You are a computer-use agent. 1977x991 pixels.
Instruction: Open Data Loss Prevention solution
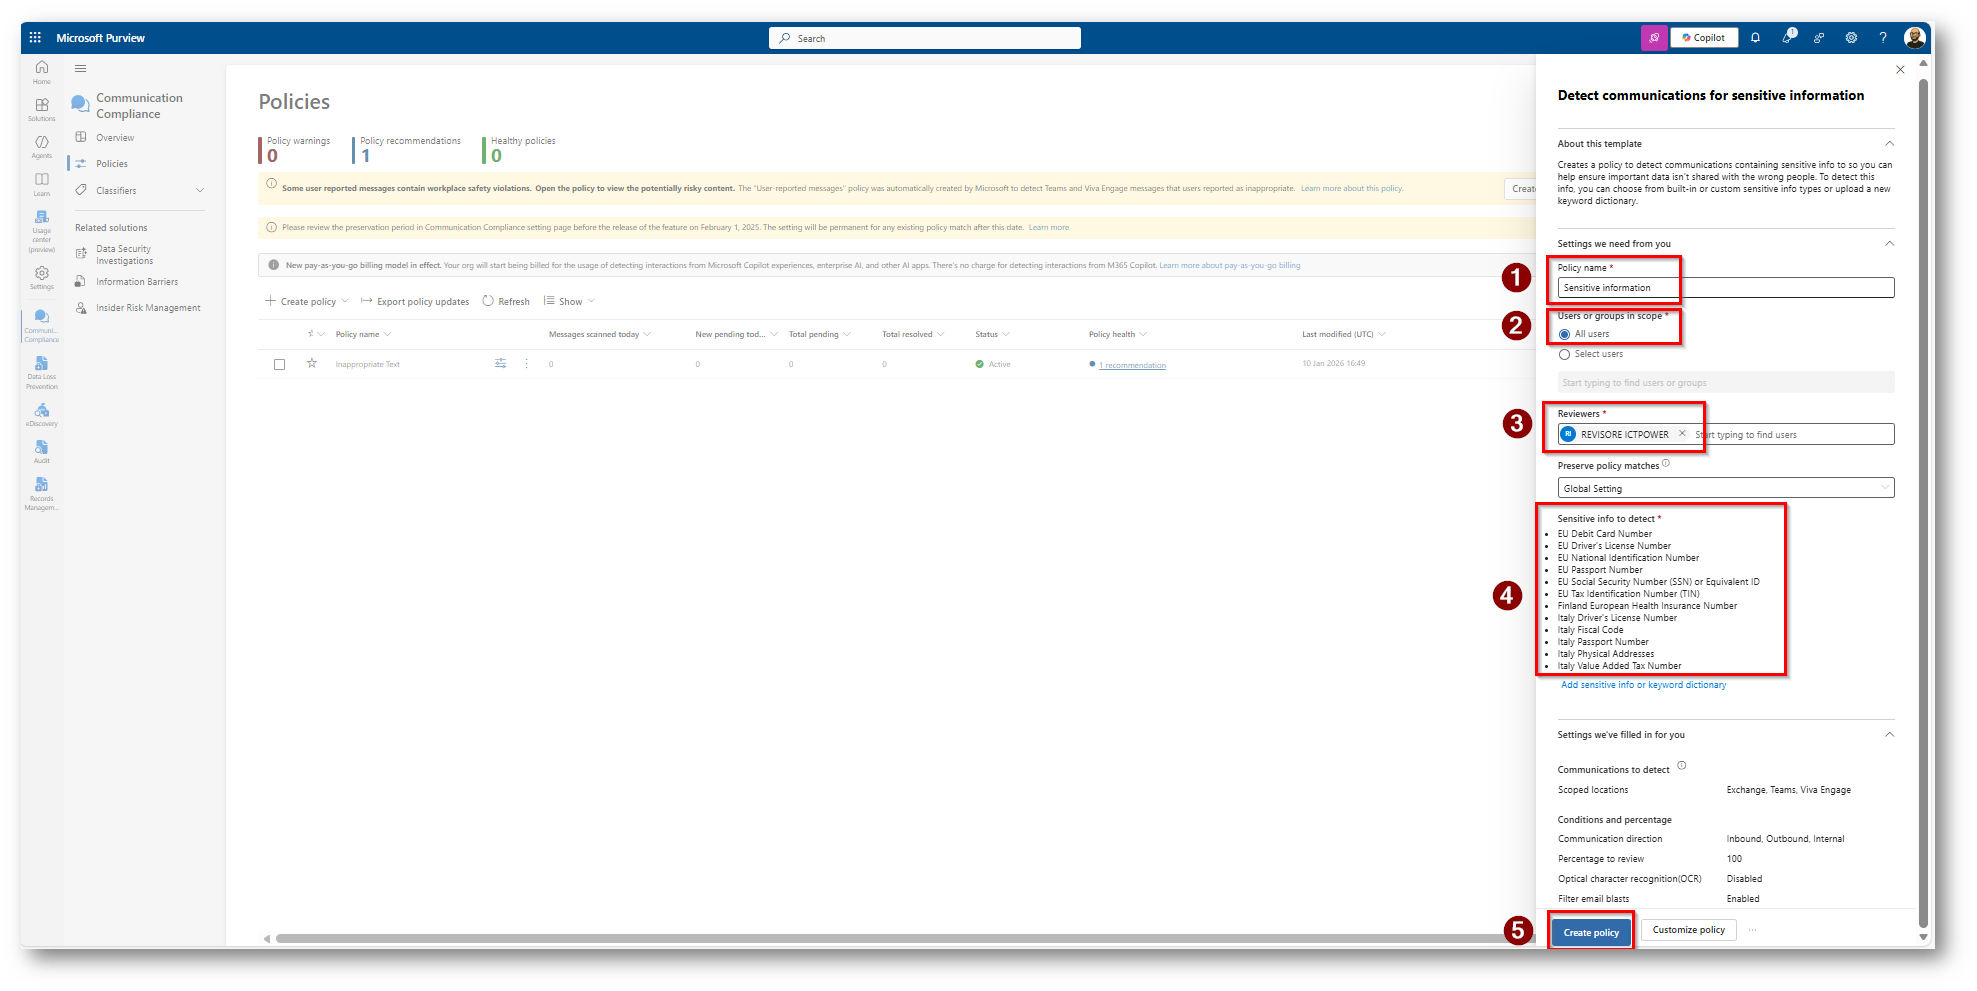coord(42,372)
